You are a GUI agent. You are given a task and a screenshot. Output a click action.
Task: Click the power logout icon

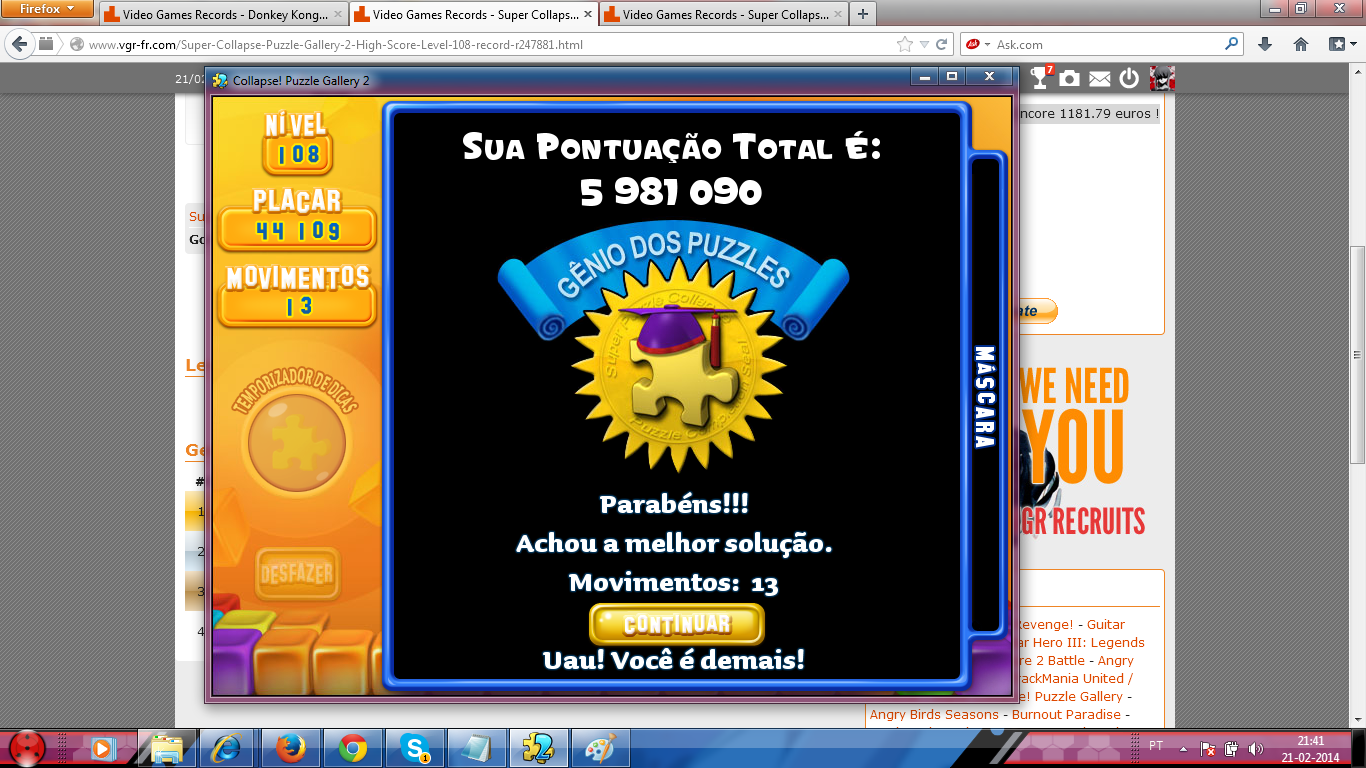pos(1129,79)
